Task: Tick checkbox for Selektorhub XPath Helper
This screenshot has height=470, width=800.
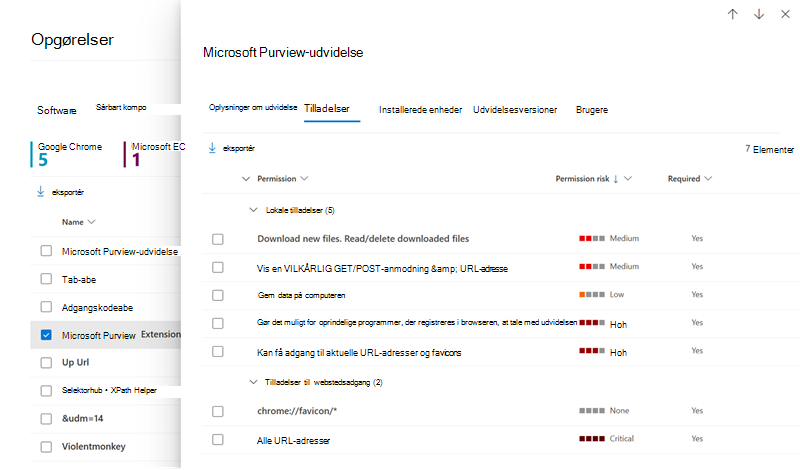Action: [x=46, y=390]
